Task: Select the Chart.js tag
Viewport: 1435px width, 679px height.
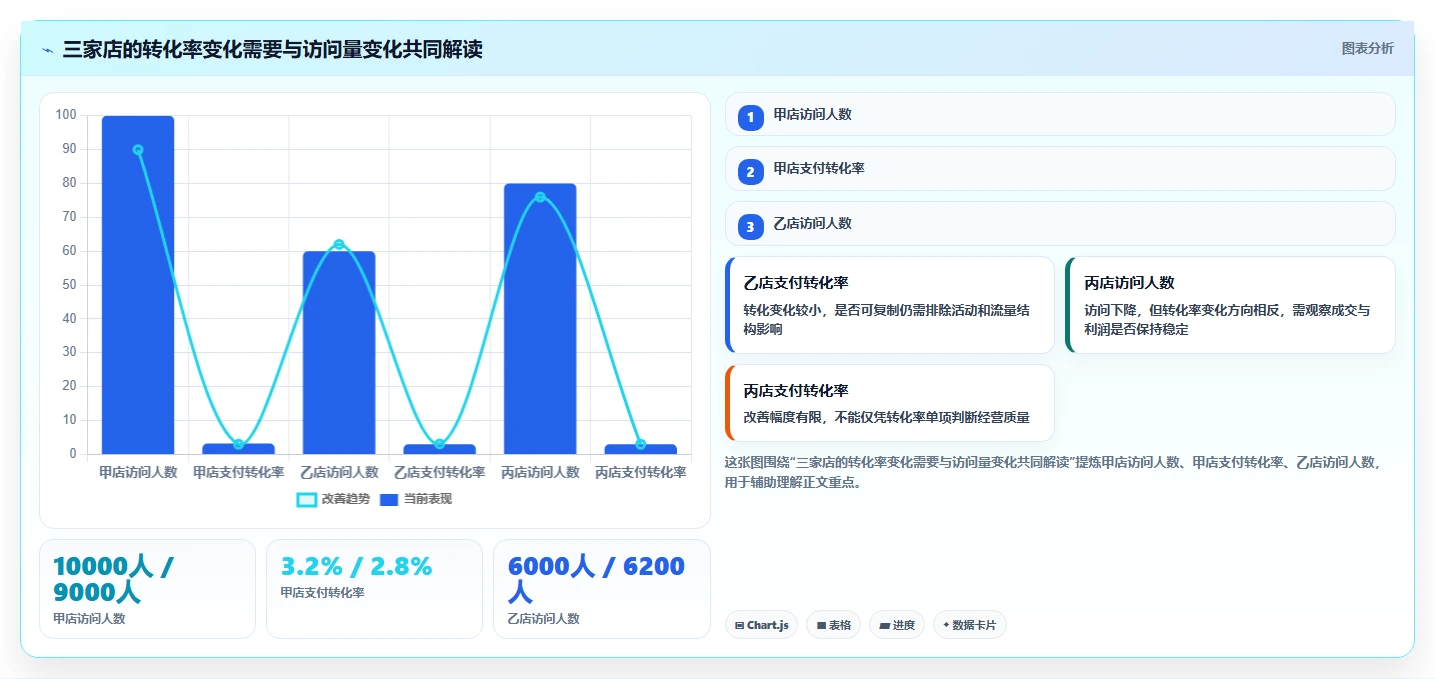Action: click(x=761, y=625)
